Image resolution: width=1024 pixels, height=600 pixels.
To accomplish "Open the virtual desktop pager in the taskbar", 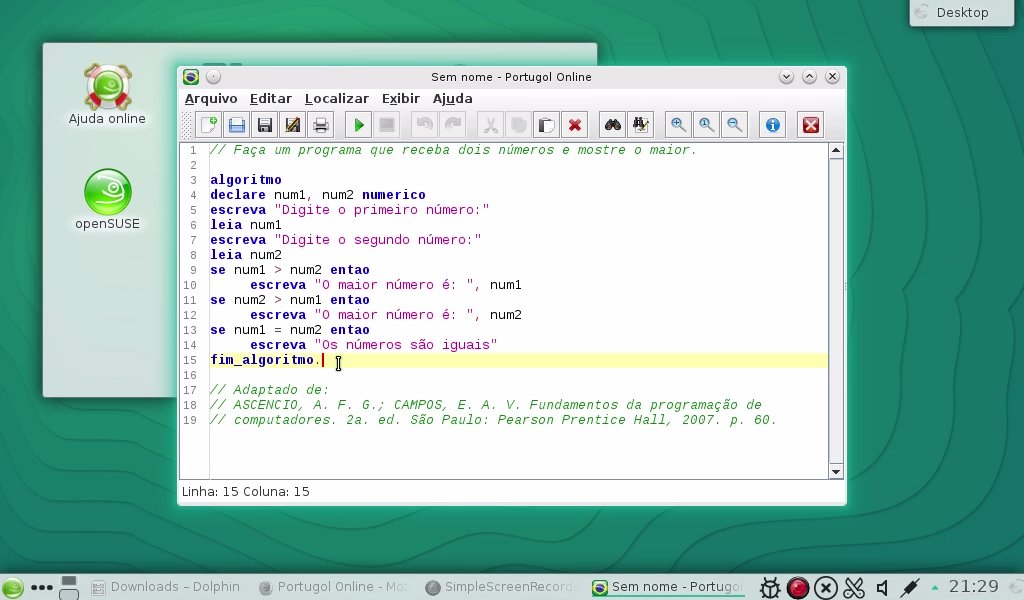I will click(x=69, y=587).
